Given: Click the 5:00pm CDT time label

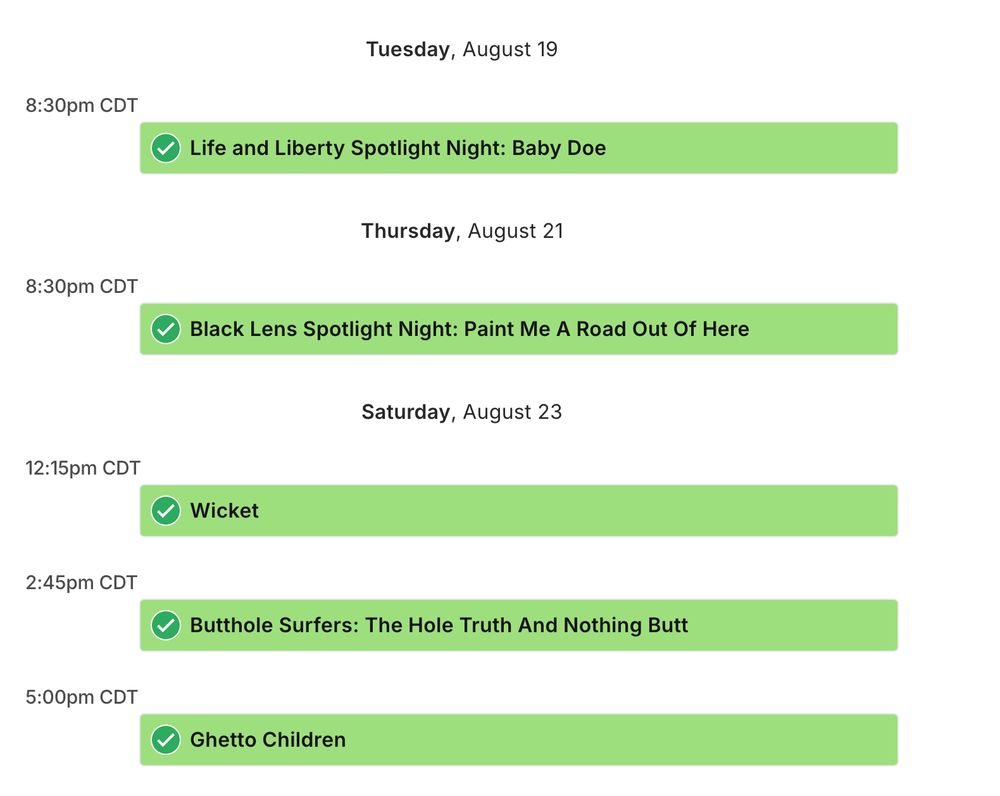Looking at the screenshot, I should pyautogui.click(x=81, y=697).
